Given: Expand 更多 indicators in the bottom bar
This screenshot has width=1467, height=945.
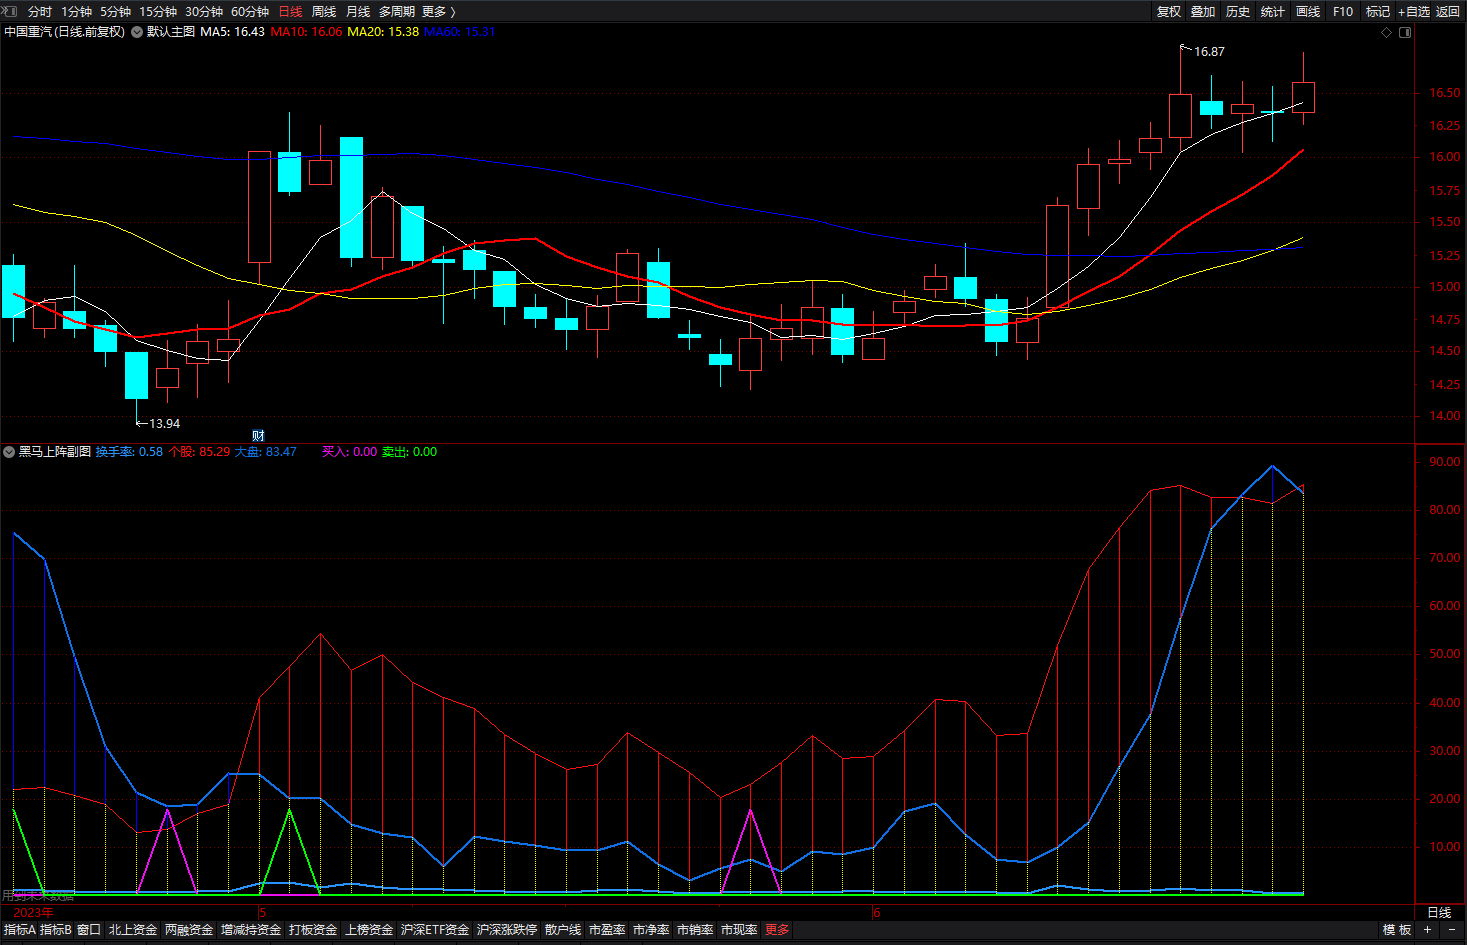Looking at the screenshot, I should 777,930.
